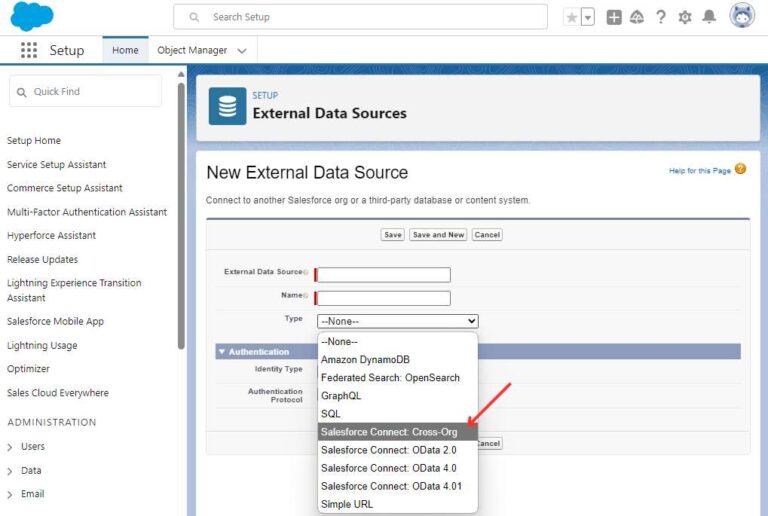Expand the Data tree node
Viewport: 768px width, 516px height.
pyautogui.click(x=10, y=471)
